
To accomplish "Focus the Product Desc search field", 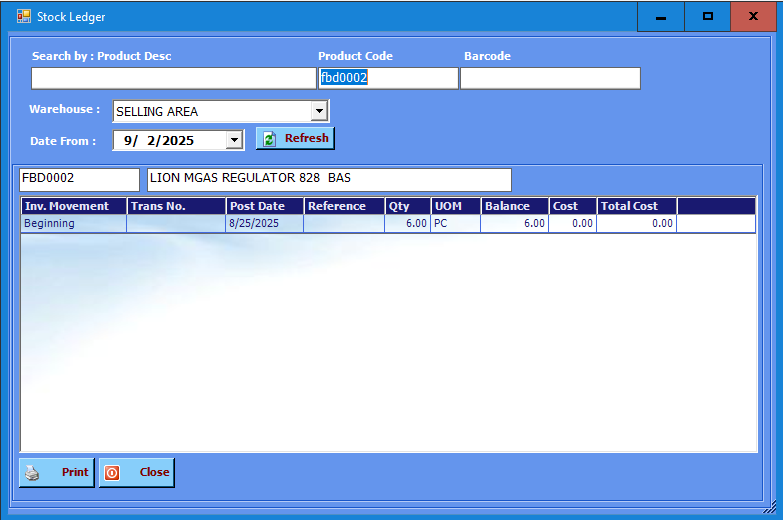I will (173, 78).
